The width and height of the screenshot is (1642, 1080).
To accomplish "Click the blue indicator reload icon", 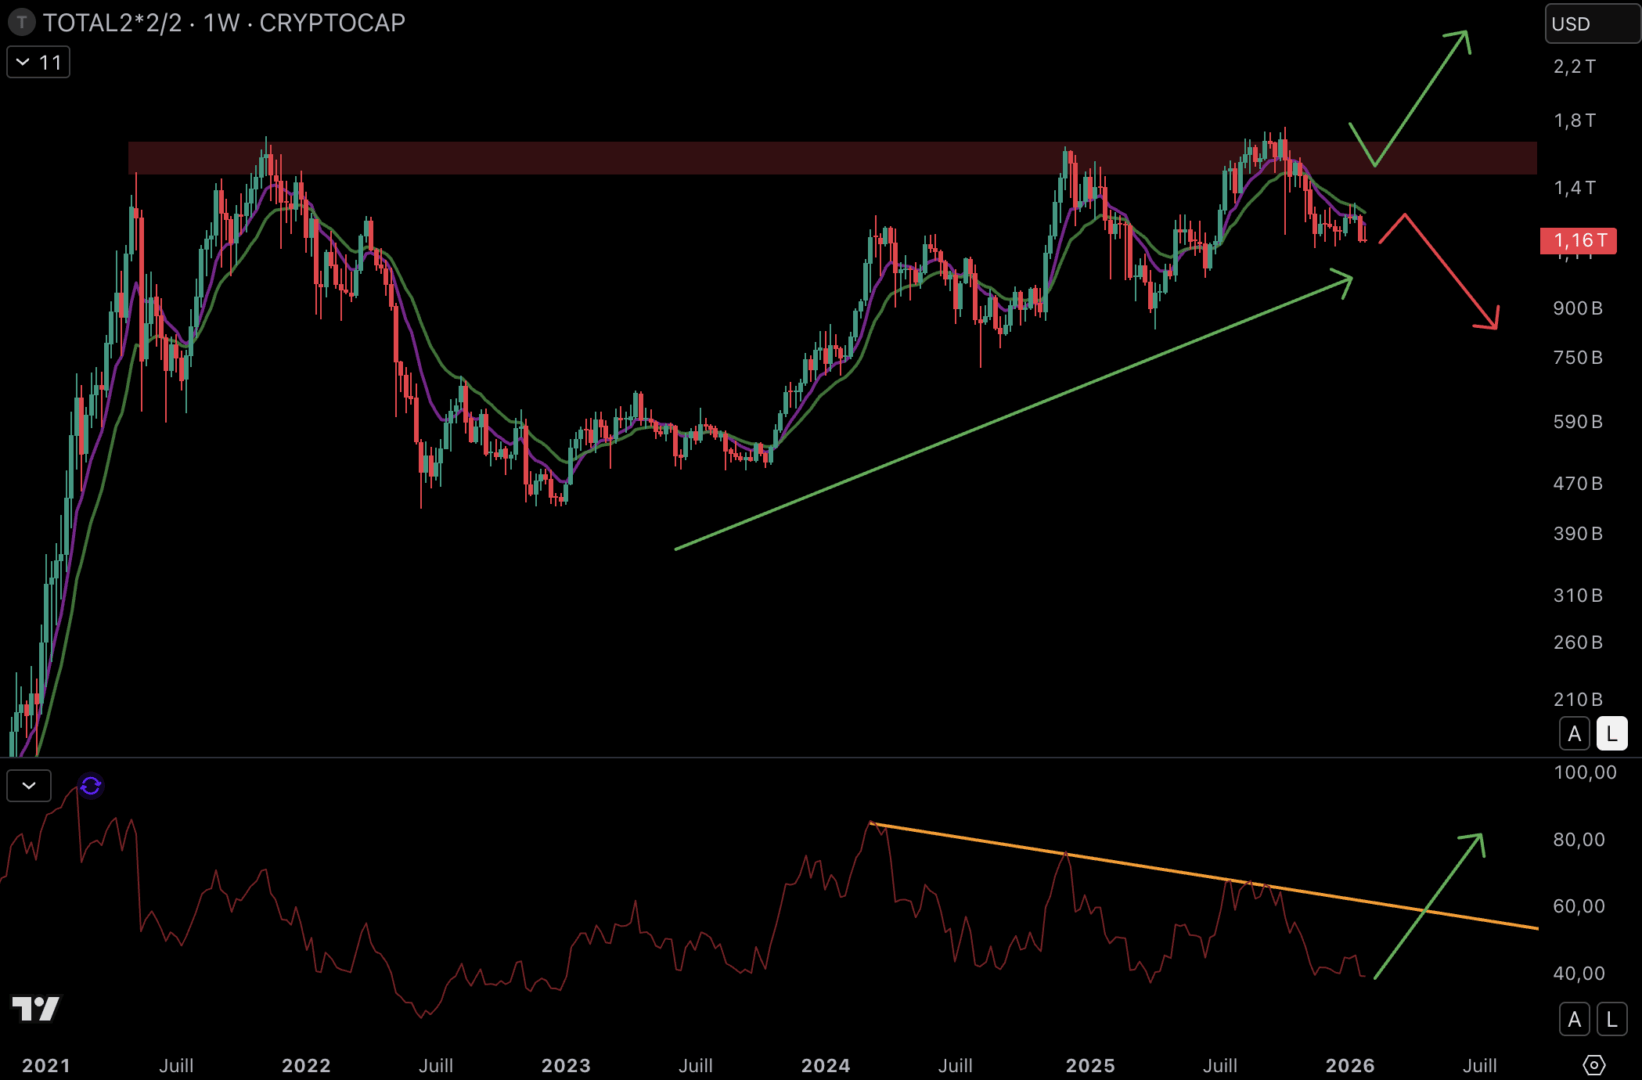I will click(90, 786).
